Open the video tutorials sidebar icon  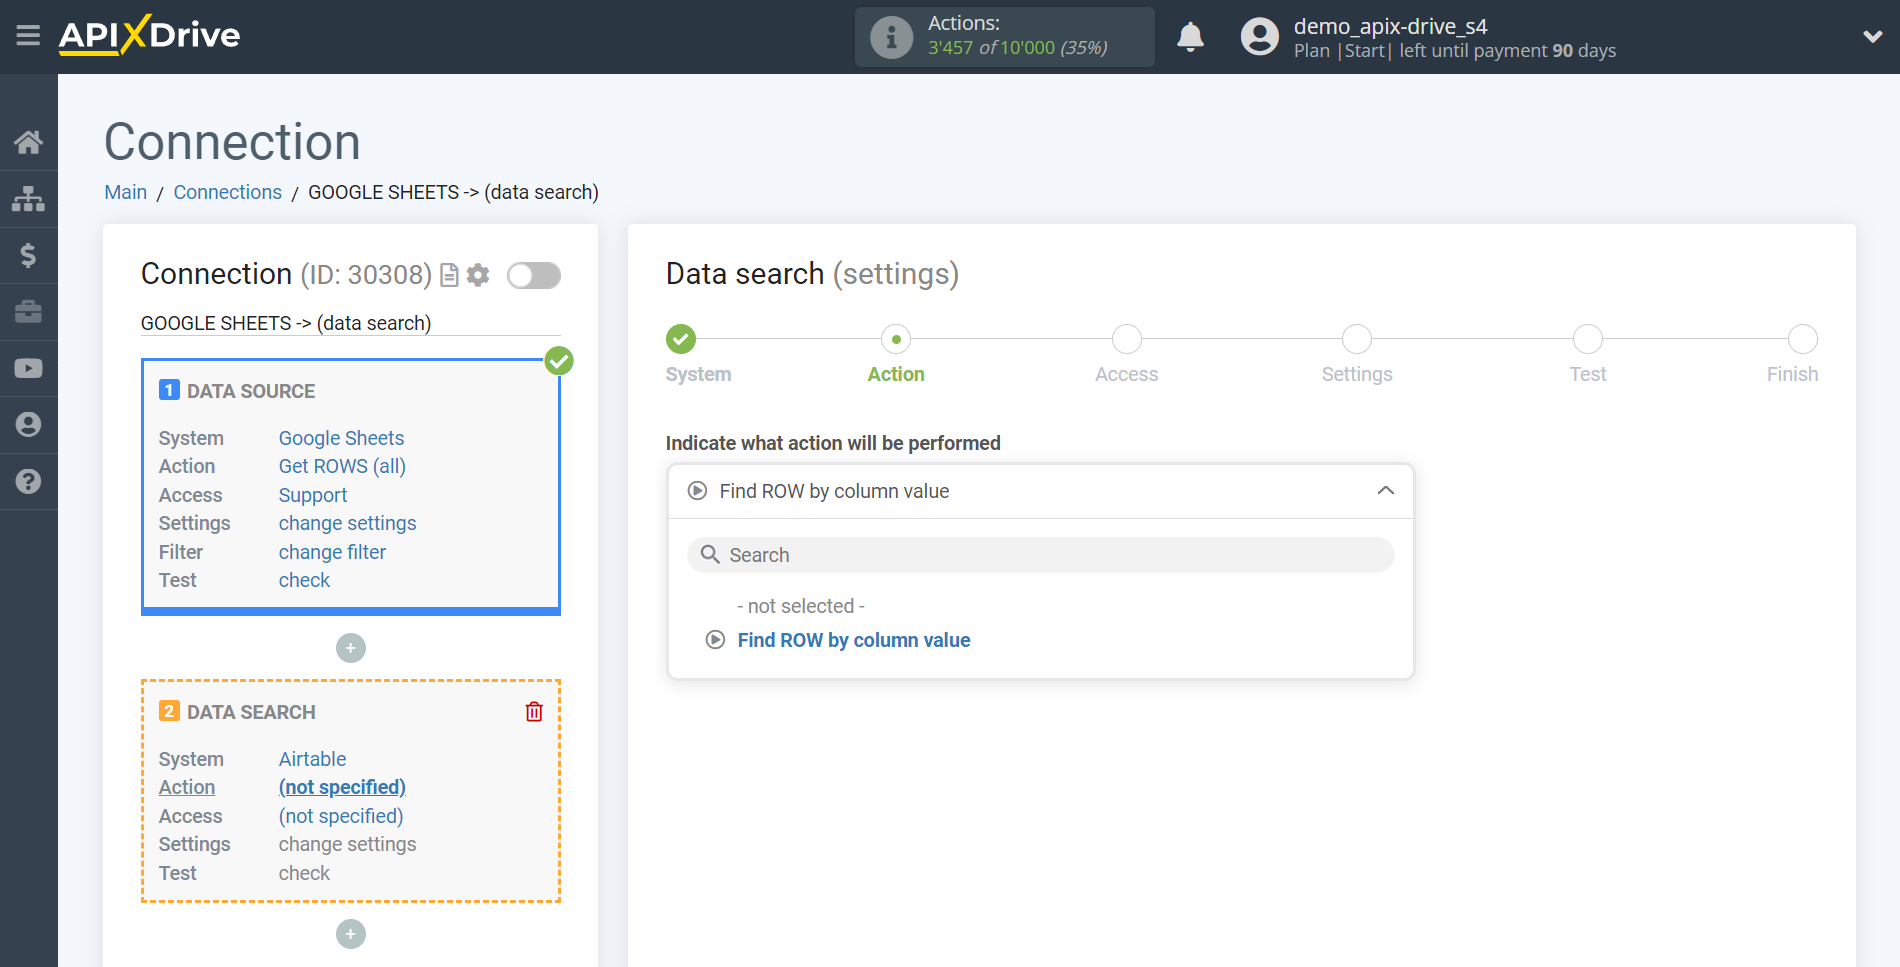28,368
